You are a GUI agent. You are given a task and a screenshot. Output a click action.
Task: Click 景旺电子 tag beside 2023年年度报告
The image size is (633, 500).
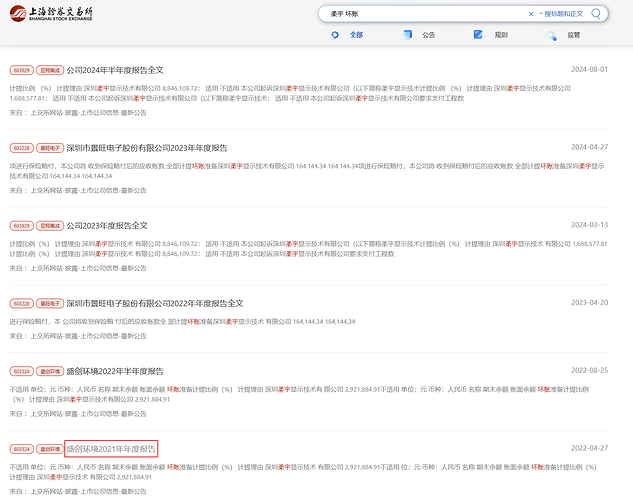pos(50,148)
